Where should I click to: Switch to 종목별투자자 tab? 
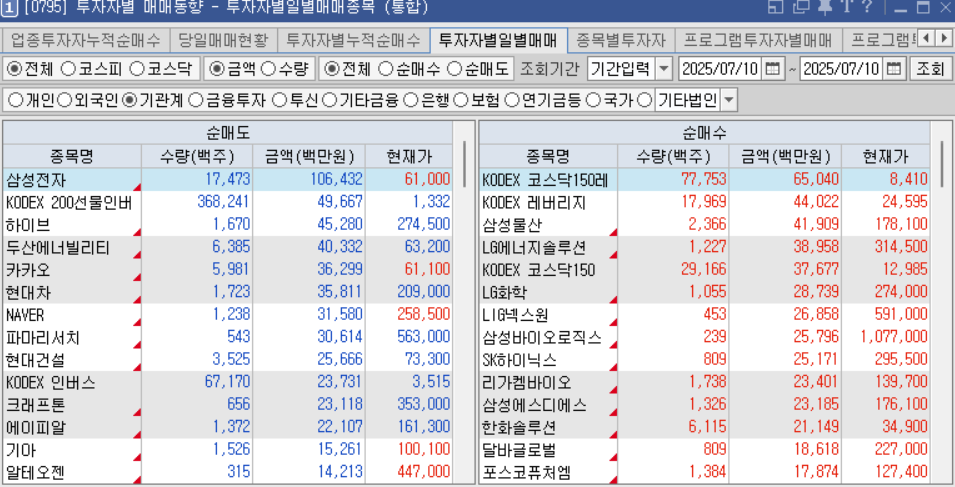(621, 41)
